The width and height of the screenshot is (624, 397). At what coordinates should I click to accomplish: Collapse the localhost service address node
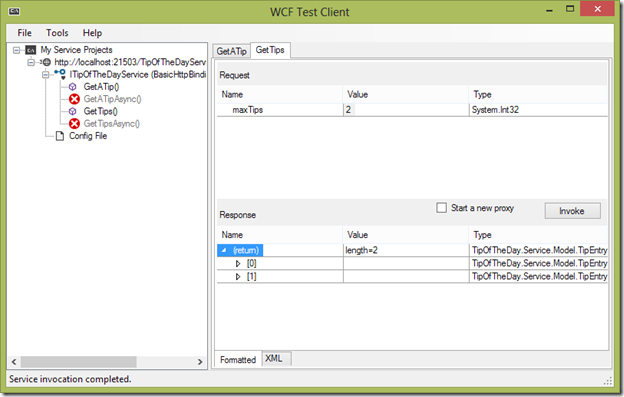31,62
